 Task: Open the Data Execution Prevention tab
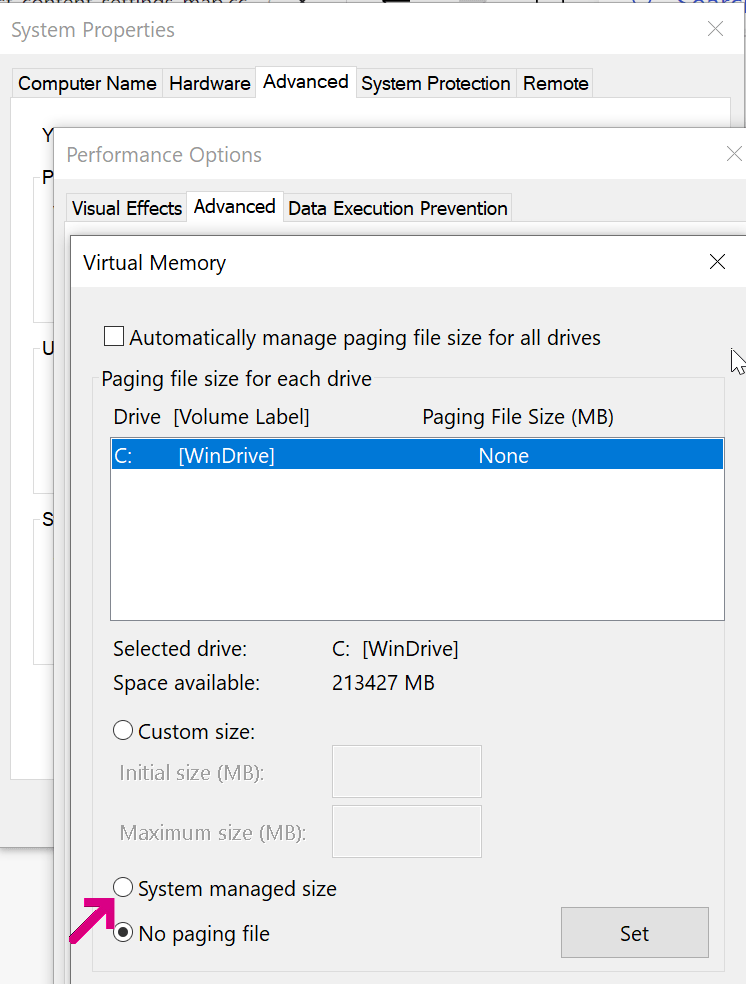pyautogui.click(x=397, y=208)
